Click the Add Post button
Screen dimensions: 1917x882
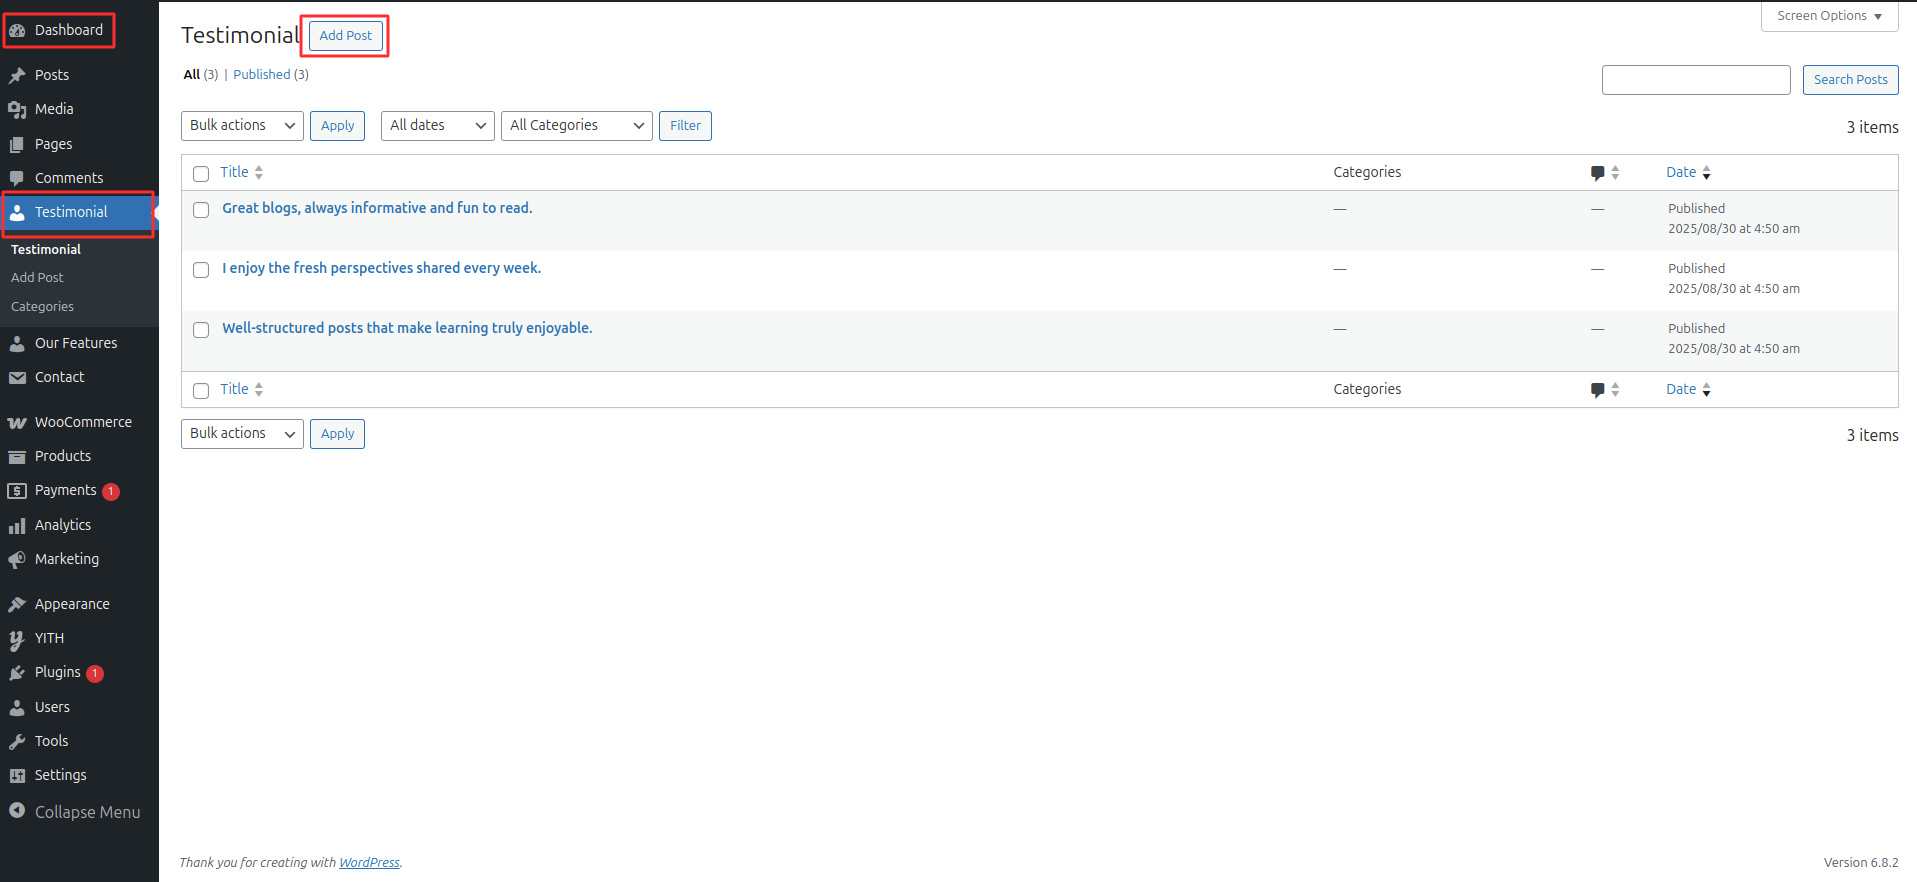(345, 36)
